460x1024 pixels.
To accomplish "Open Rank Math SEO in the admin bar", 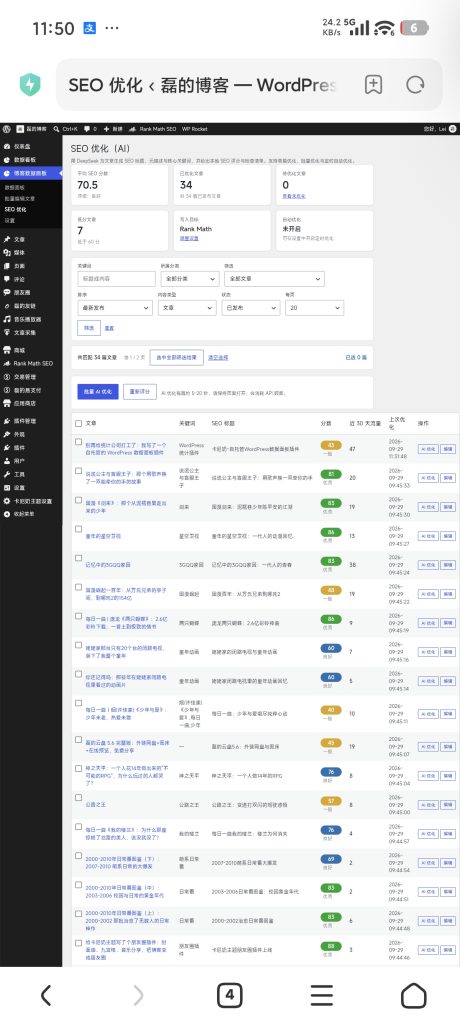I will [154, 129].
